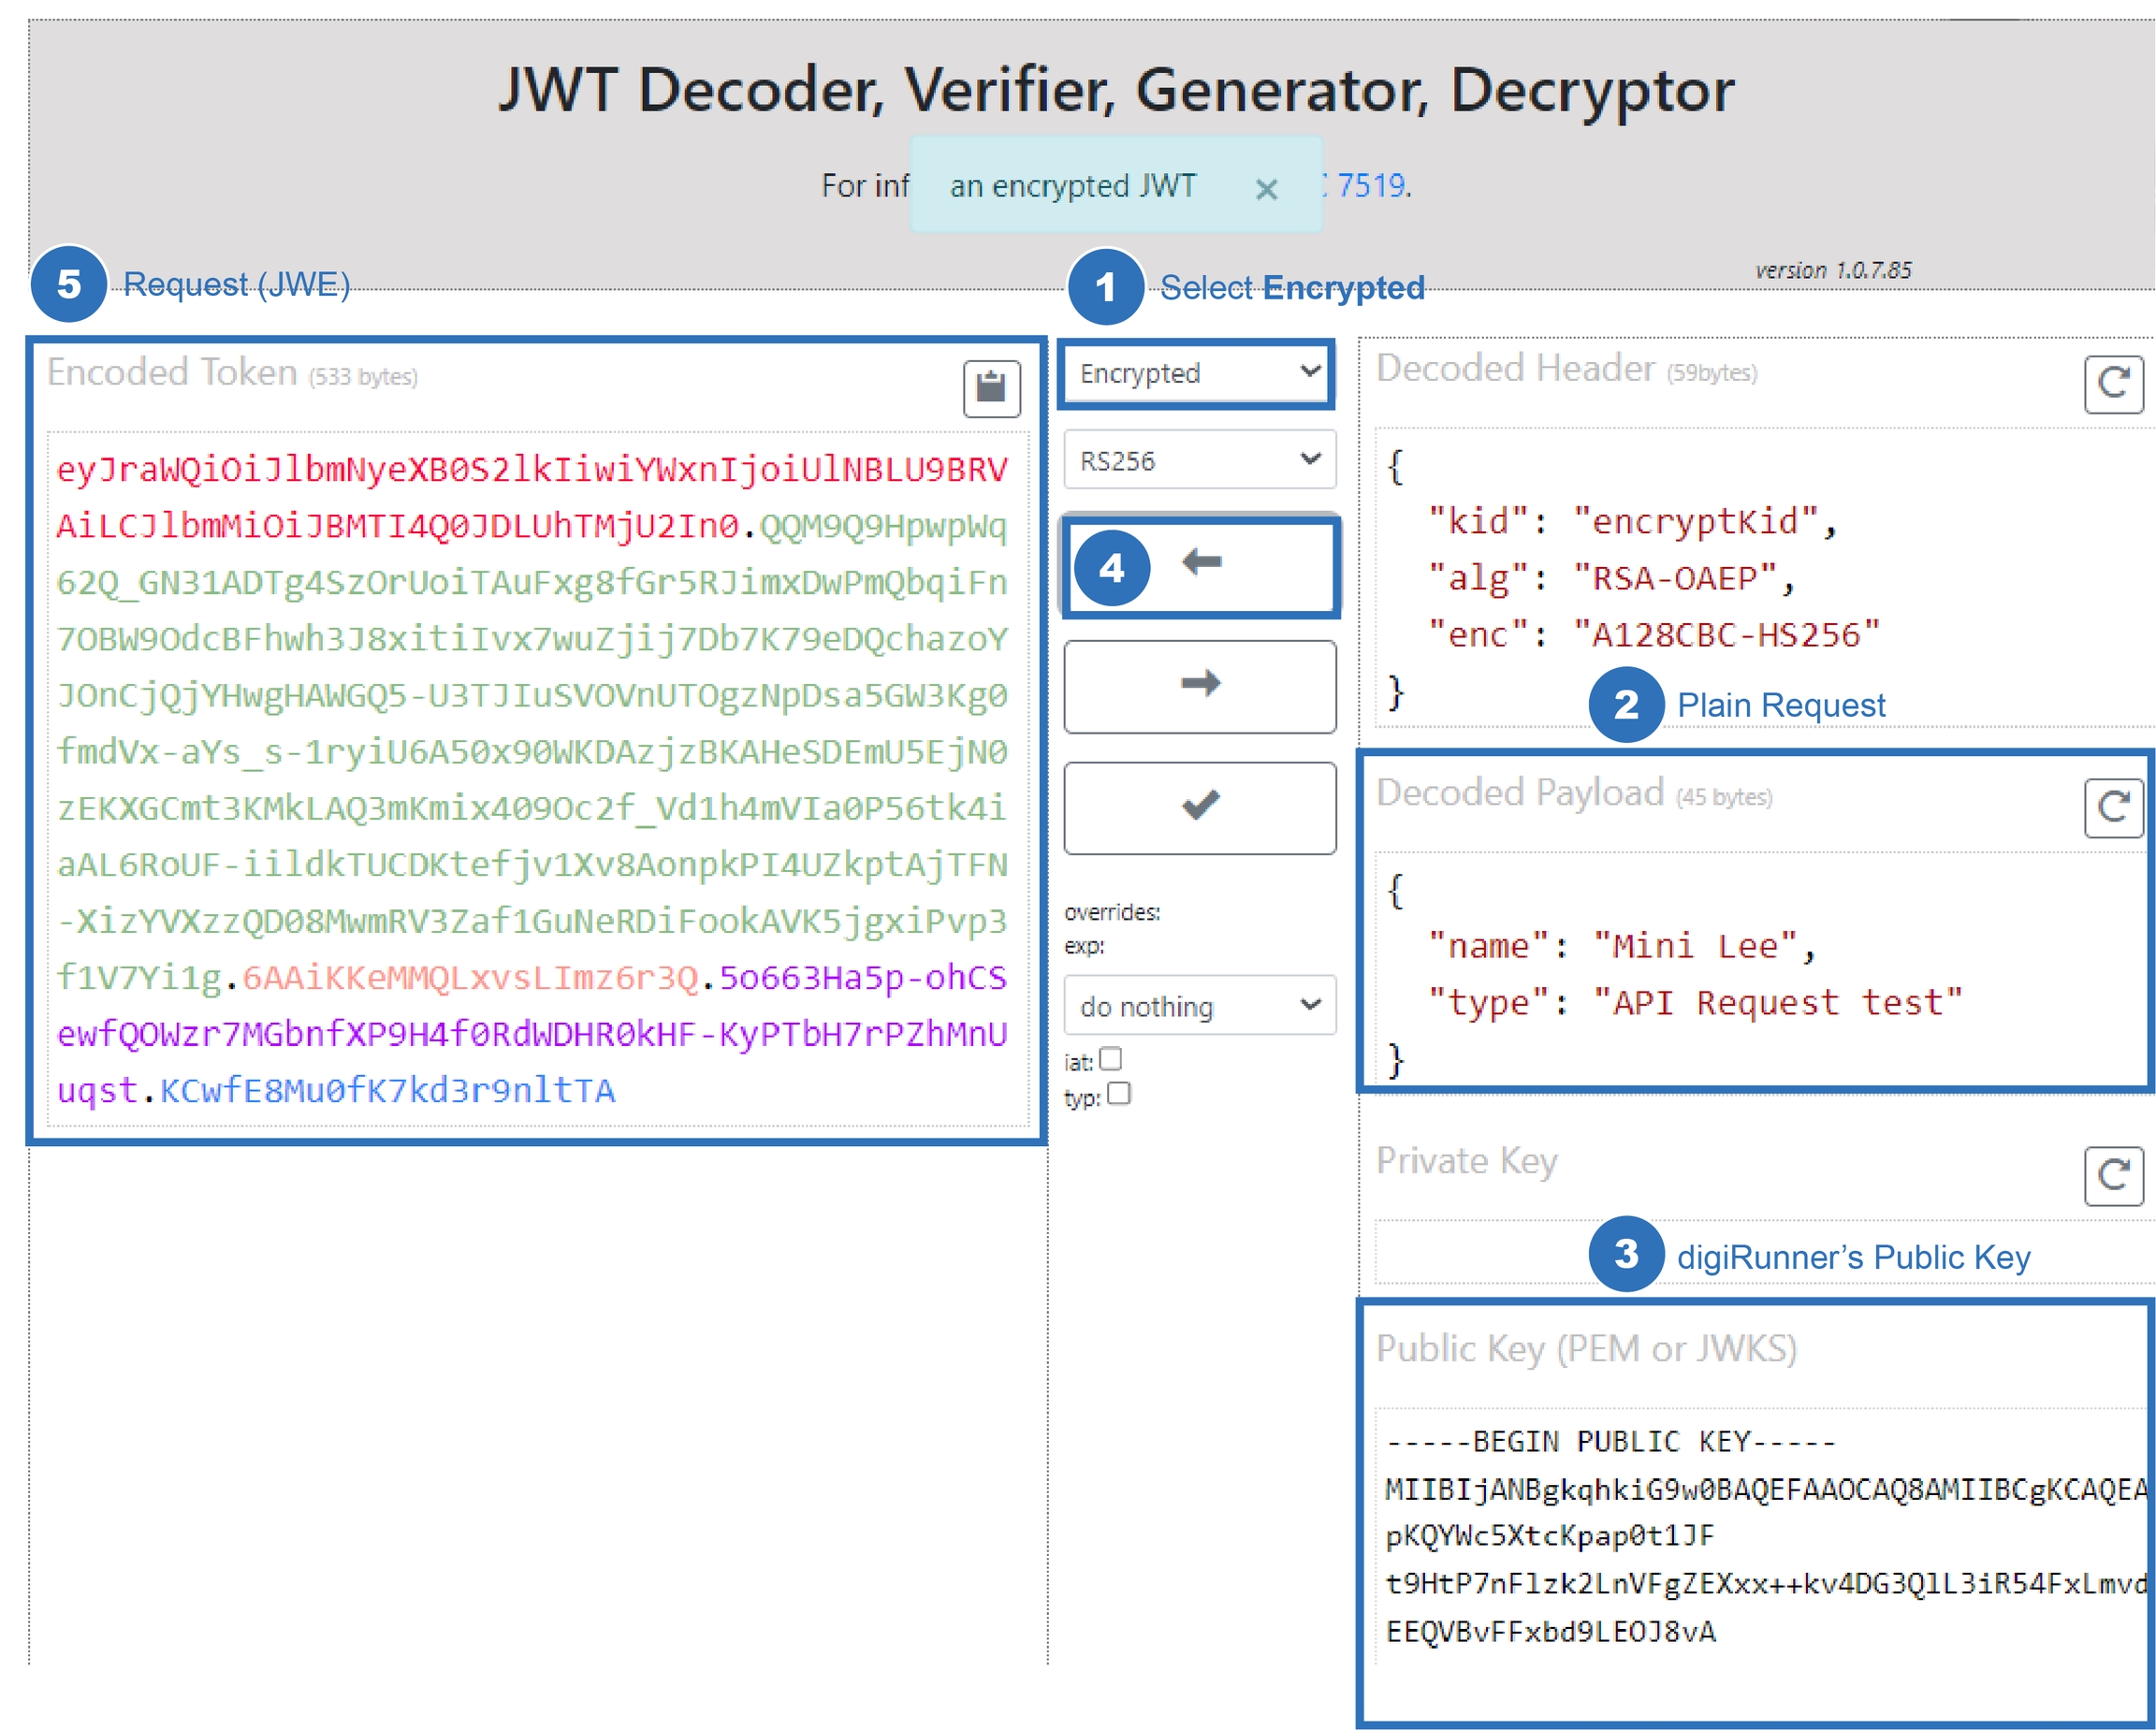Reload the Decoded Header panel
The image size is (2156, 1730).
point(2112,383)
